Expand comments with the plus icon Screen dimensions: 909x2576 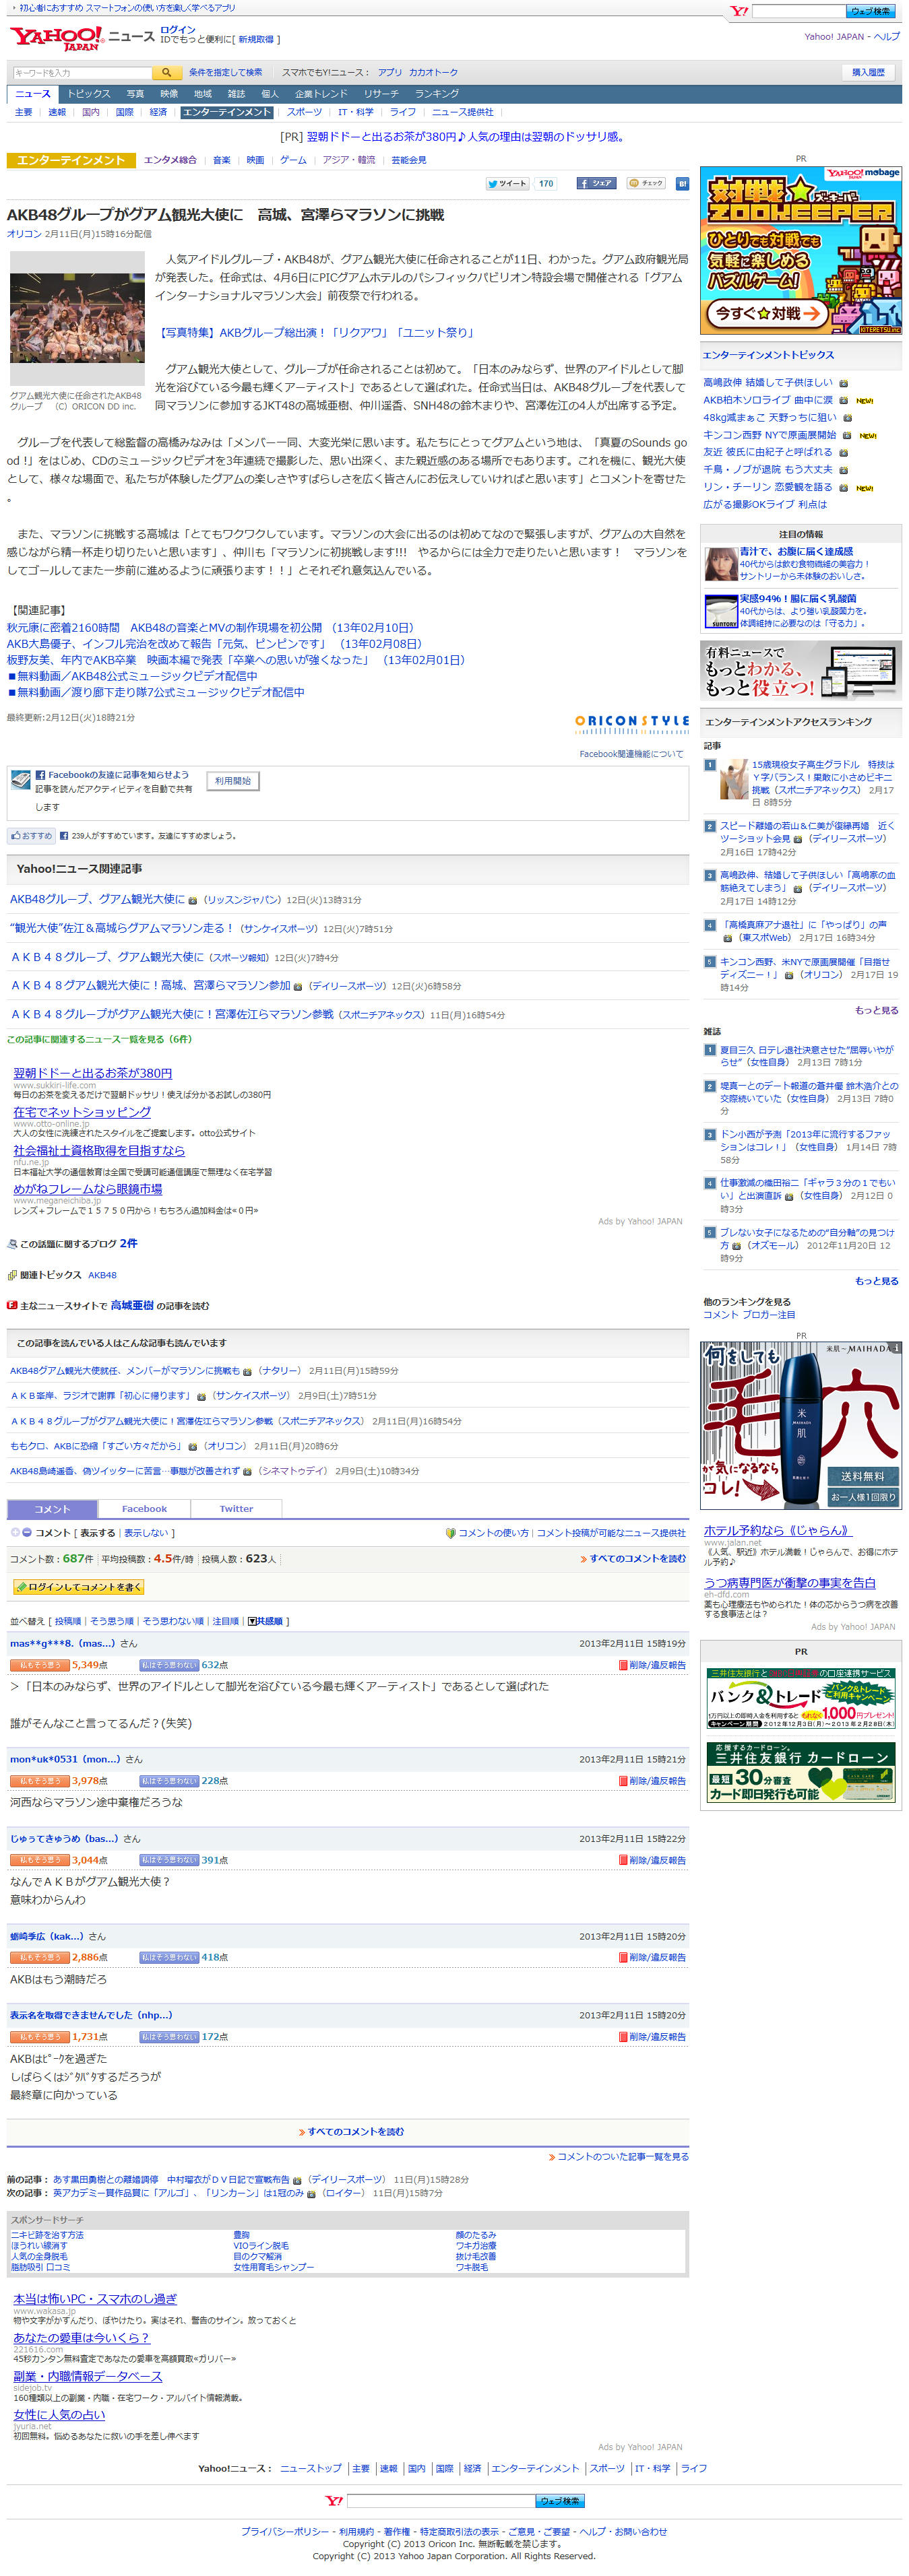15,1532
